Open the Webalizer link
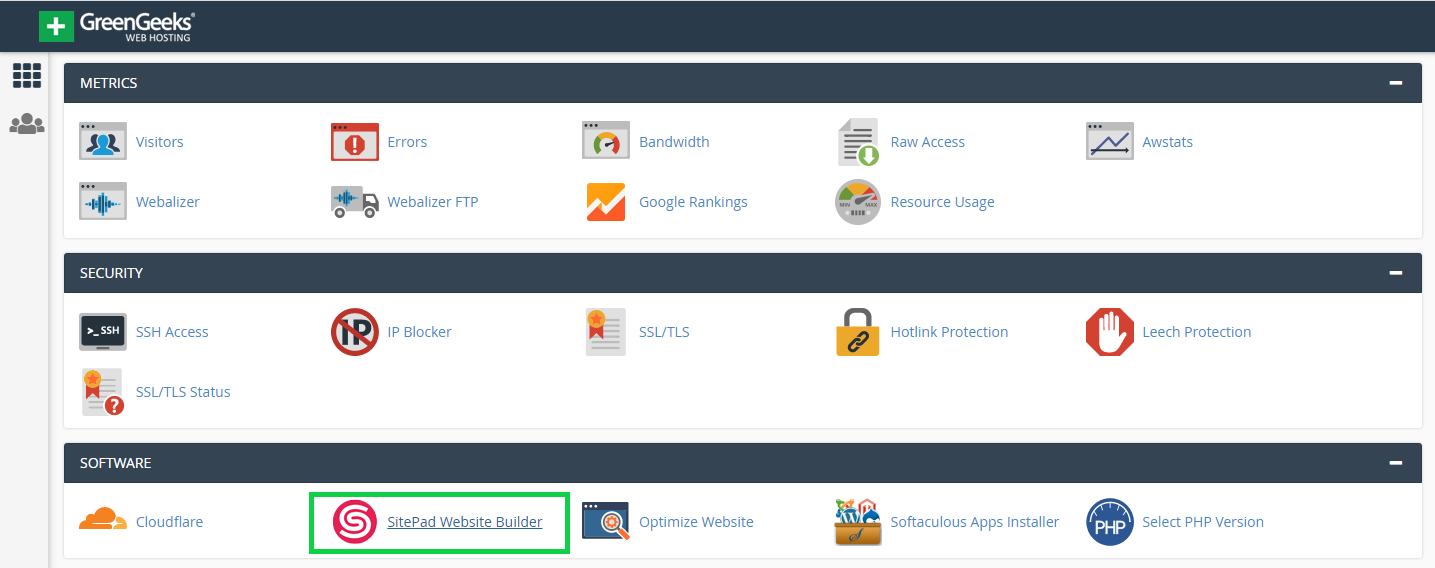This screenshot has height=568, width=1435. 168,202
